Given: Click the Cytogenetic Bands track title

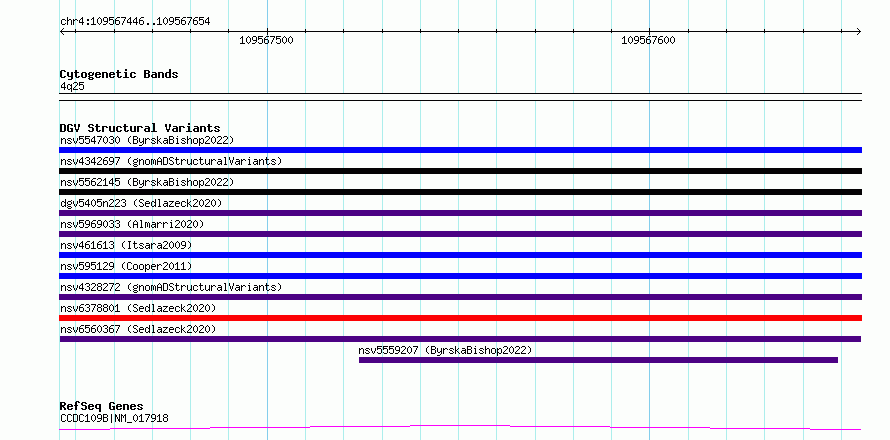Looking at the screenshot, I should [x=119, y=74].
